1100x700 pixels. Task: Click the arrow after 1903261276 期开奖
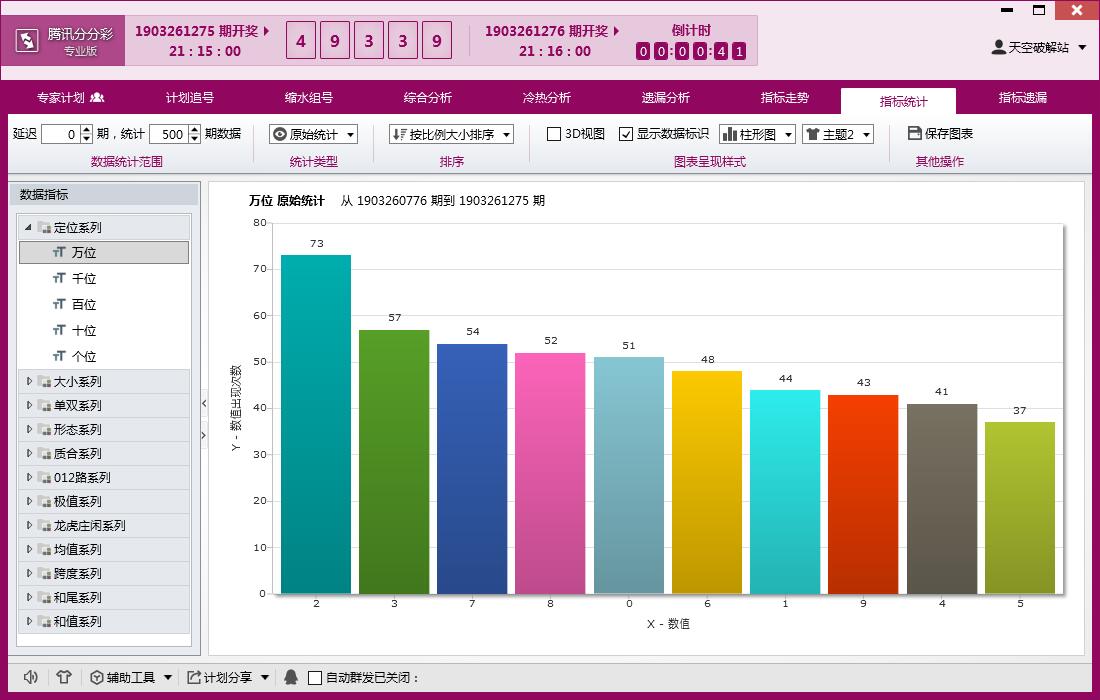click(616, 32)
